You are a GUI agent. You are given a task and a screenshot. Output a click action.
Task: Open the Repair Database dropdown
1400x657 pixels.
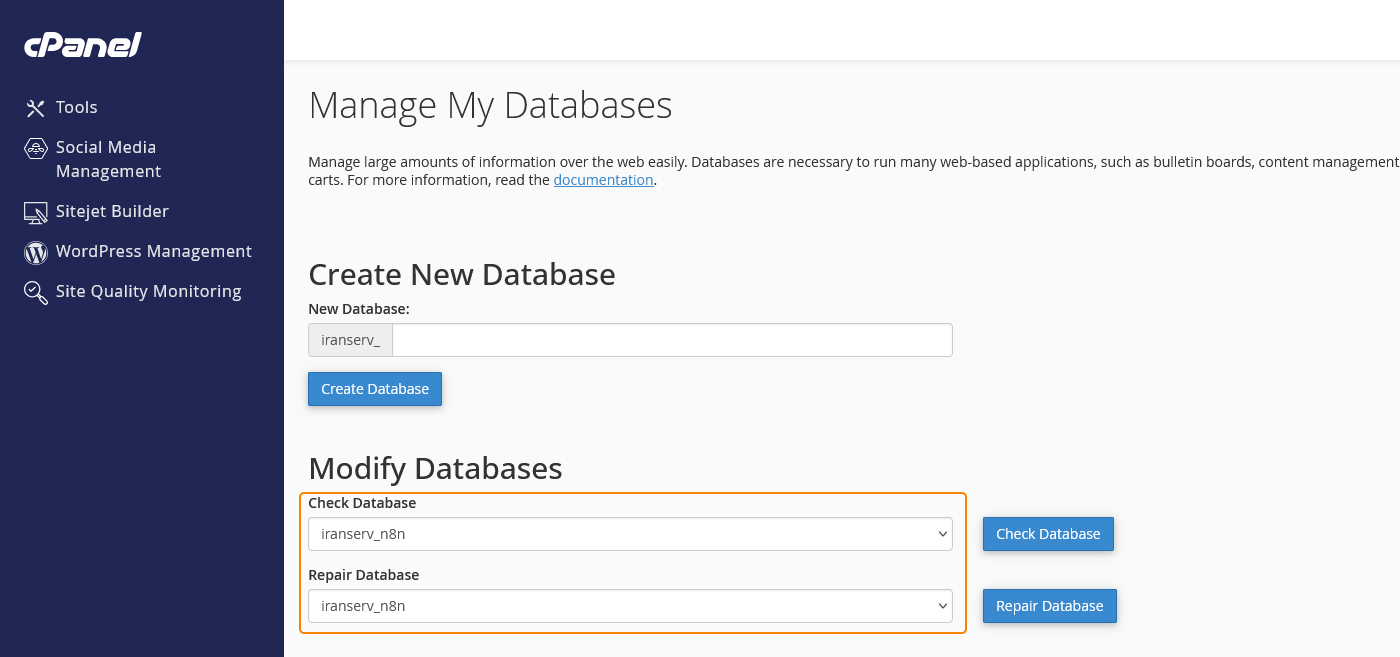pos(630,605)
